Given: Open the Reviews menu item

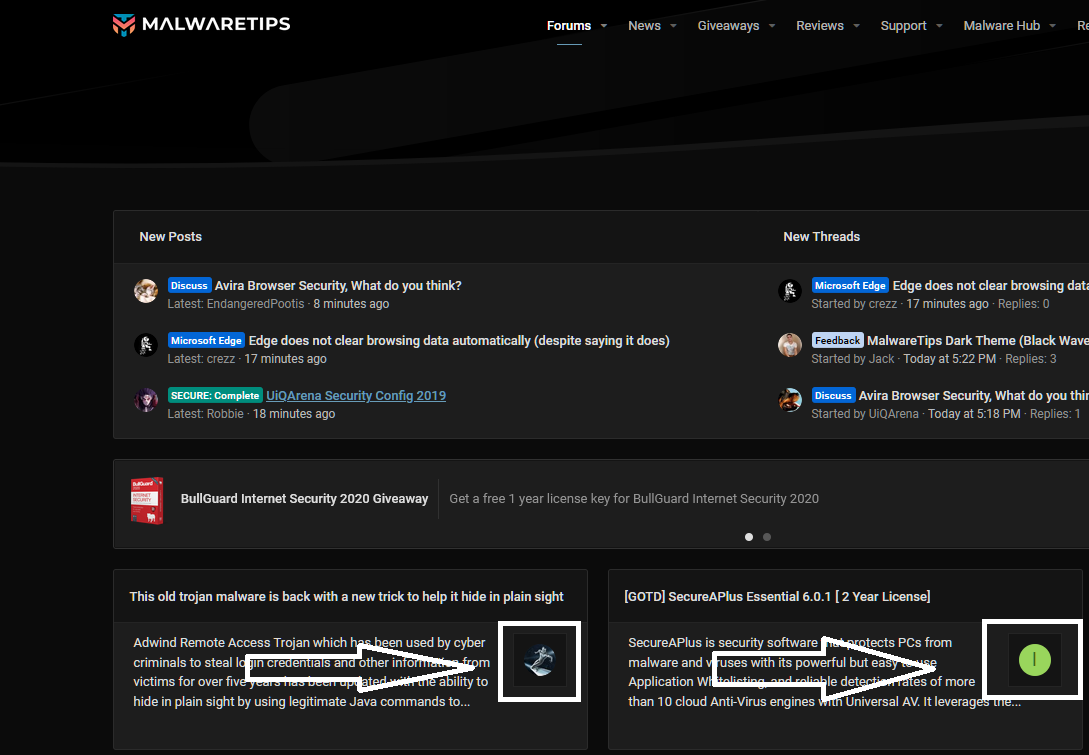Looking at the screenshot, I should 820,26.
